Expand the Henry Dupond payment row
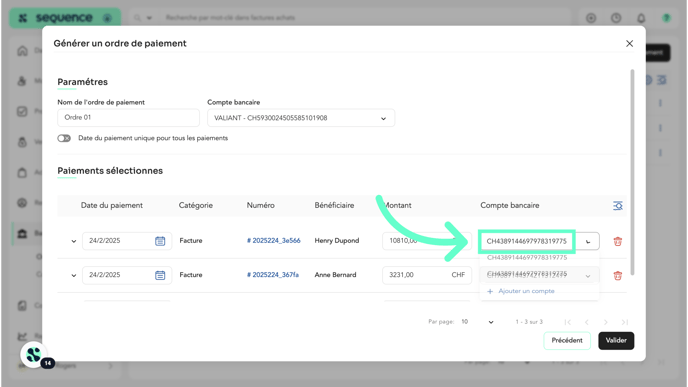 coord(74,241)
